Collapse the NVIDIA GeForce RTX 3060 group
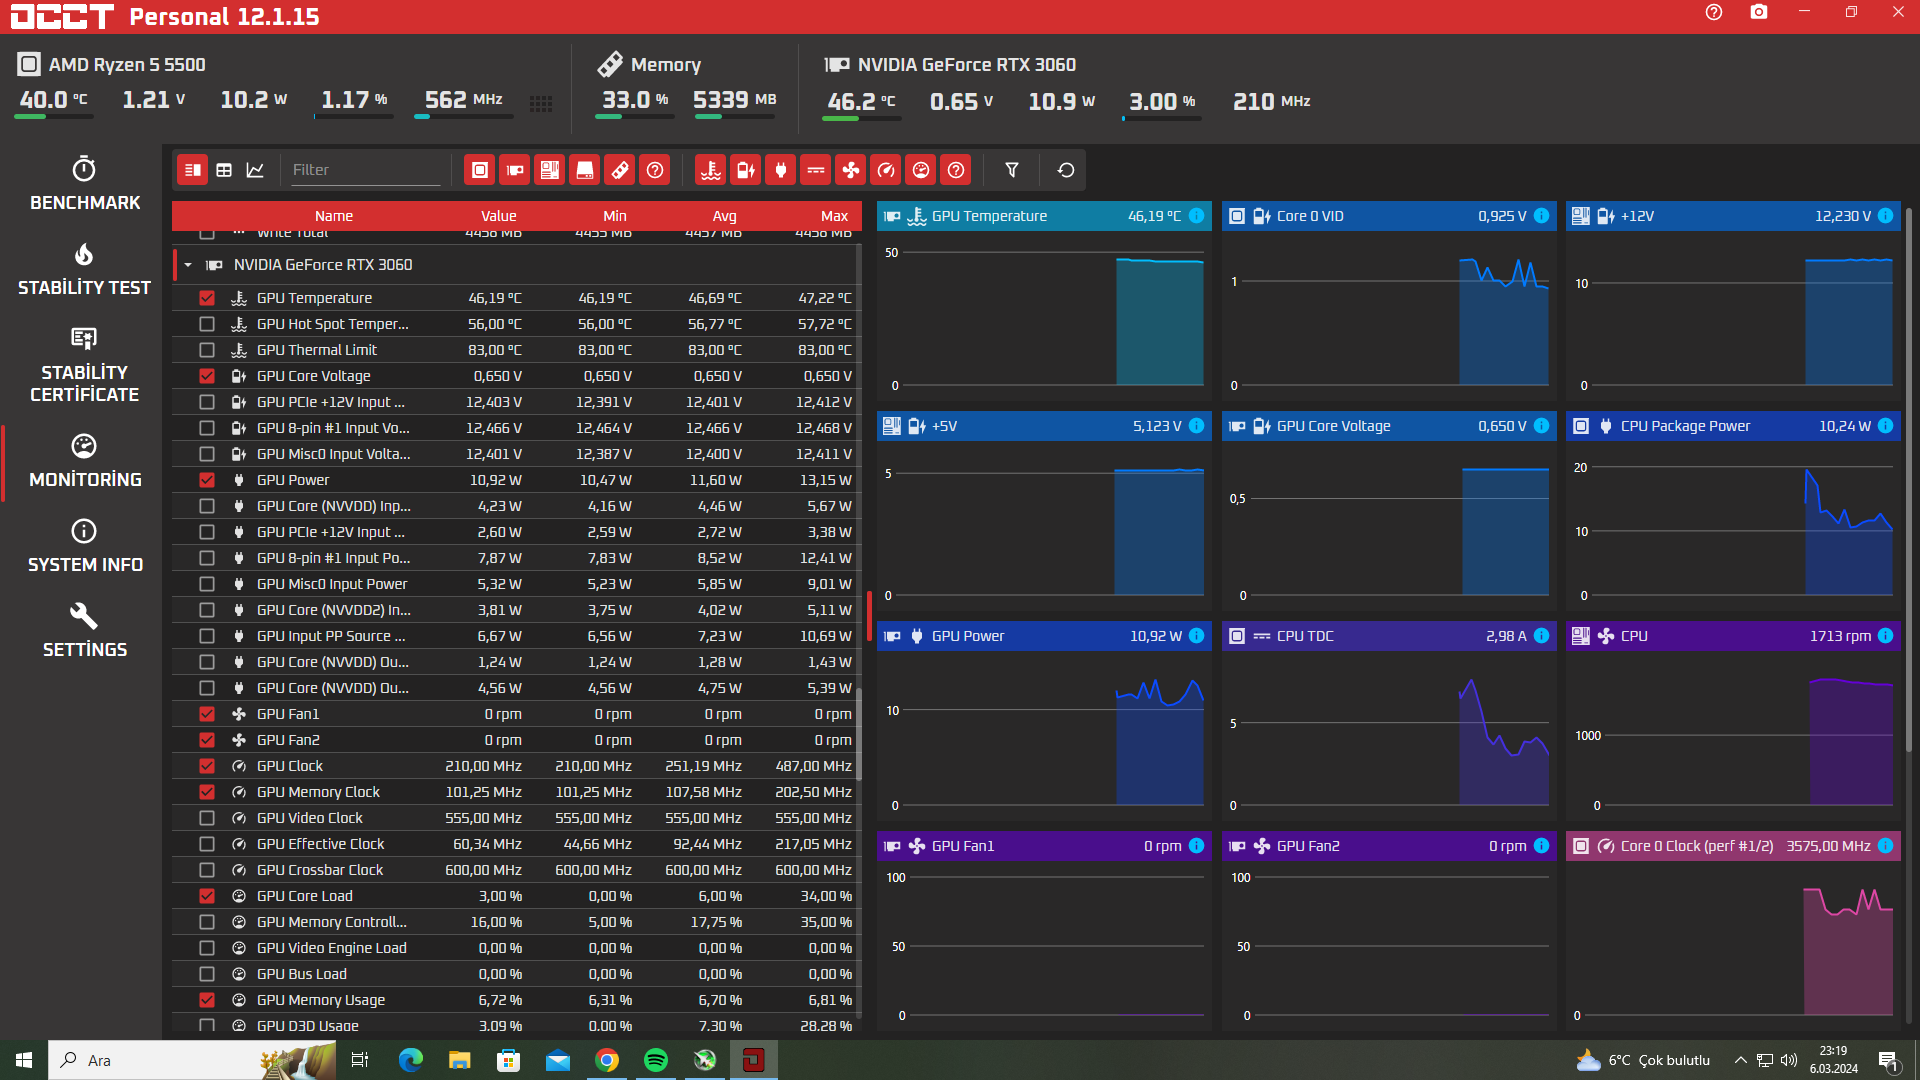Viewport: 1920px width, 1080px height. coord(188,265)
